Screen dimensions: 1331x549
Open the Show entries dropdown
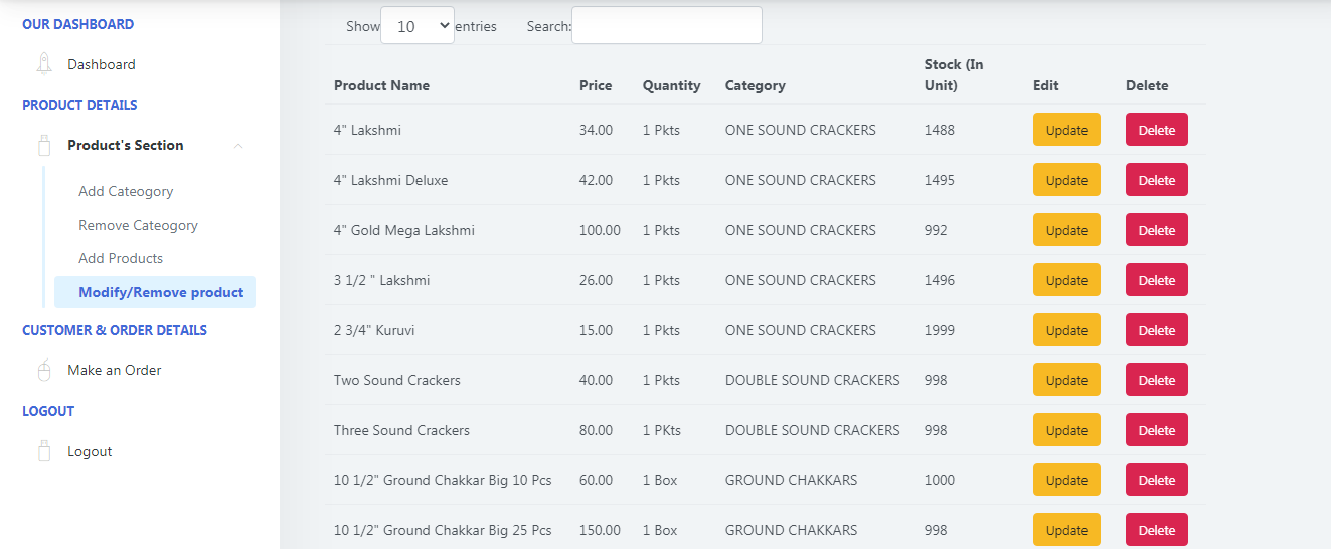coord(417,26)
